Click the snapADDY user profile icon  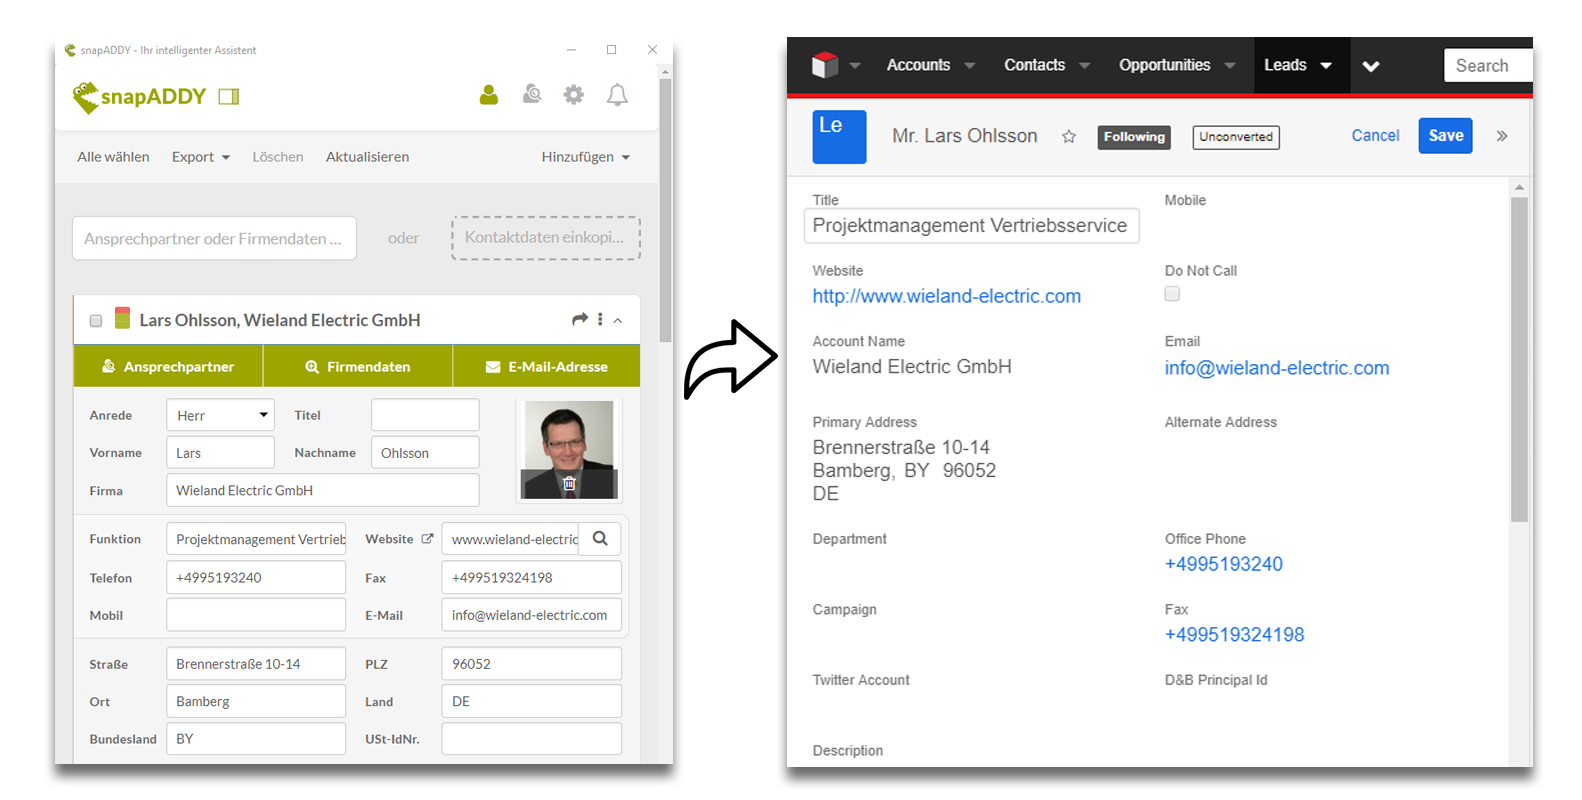489,95
